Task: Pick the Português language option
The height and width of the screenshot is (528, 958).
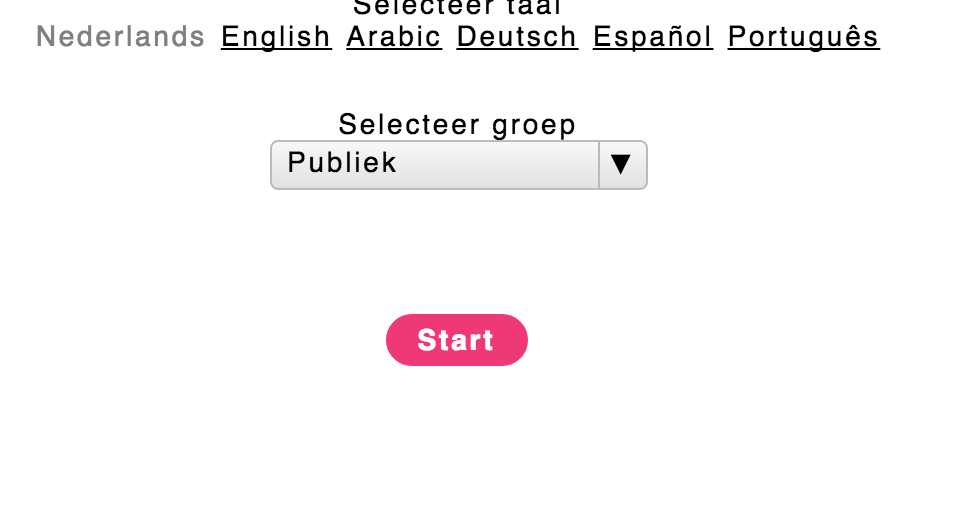Action: [x=803, y=37]
